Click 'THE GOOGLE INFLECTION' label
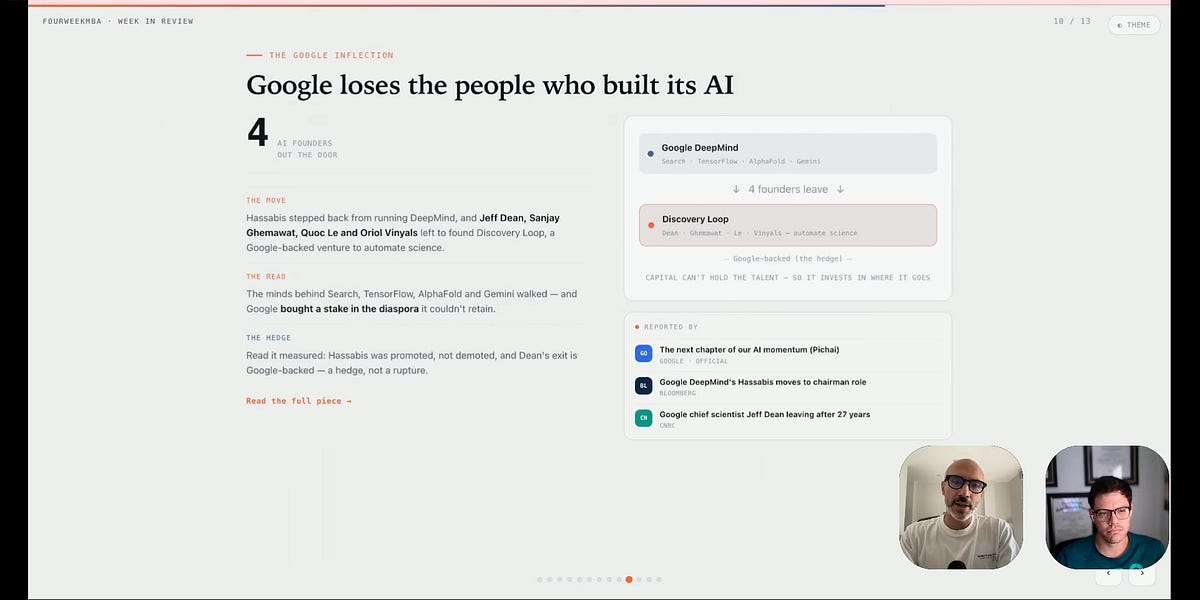The width and height of the screenshot is (1200, 600). click(331, 55)
